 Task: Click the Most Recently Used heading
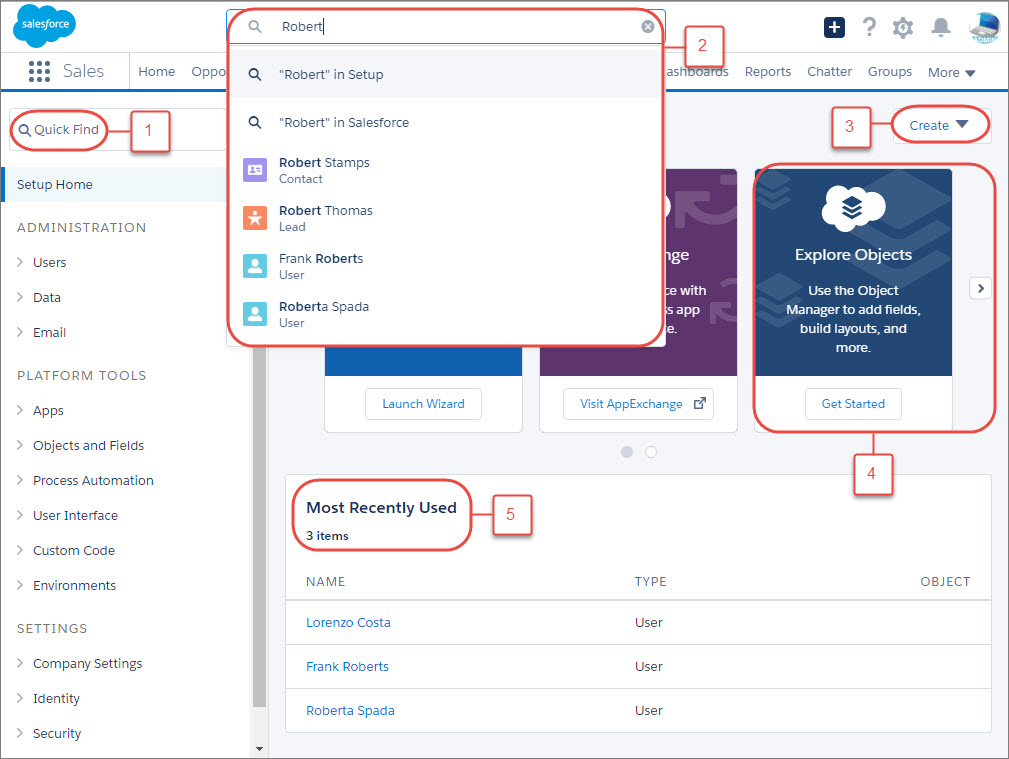coord(382,508)
